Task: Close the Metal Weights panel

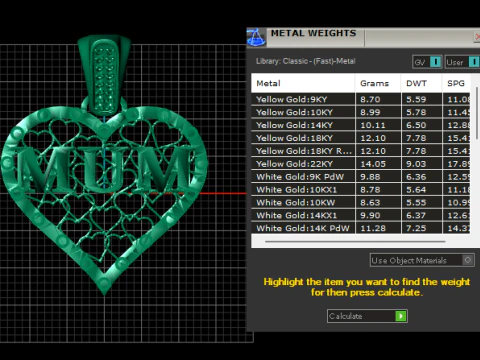Action: (477, 37)
